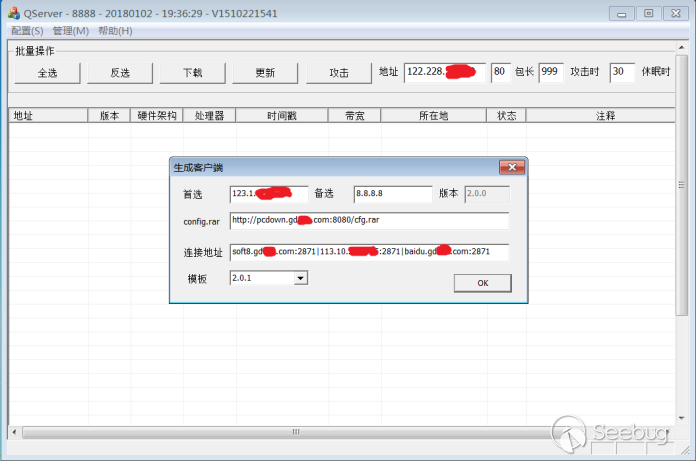Close the QServer window
Screen dimensions: 697x461
(676, 13)
